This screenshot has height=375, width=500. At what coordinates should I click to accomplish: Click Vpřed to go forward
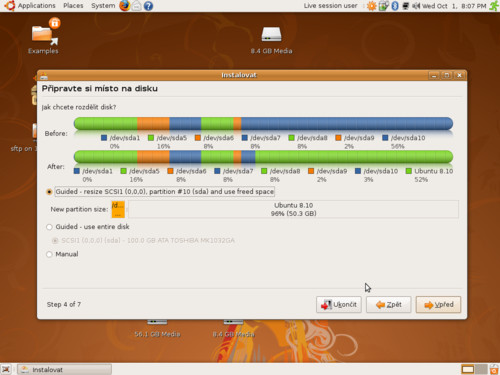tap(438, 304)
